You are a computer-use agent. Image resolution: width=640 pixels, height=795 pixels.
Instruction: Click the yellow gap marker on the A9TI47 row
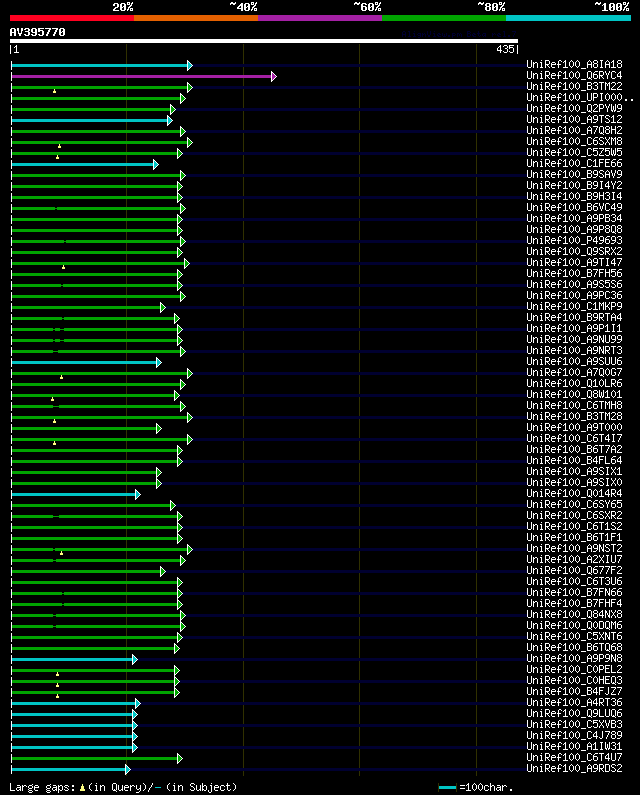(x=63, y=267)
